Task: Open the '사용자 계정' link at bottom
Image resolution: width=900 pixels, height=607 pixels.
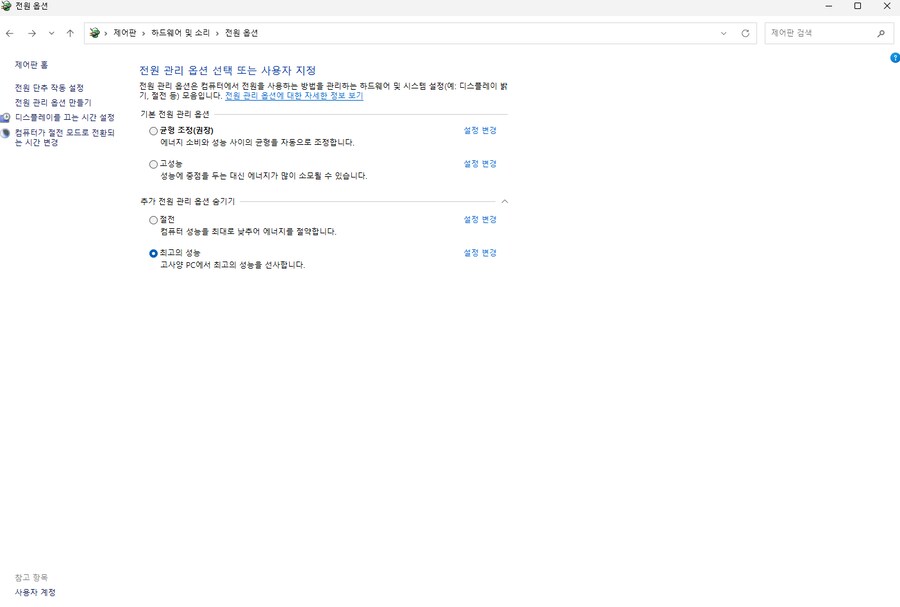Action: [x=34, y=591]
